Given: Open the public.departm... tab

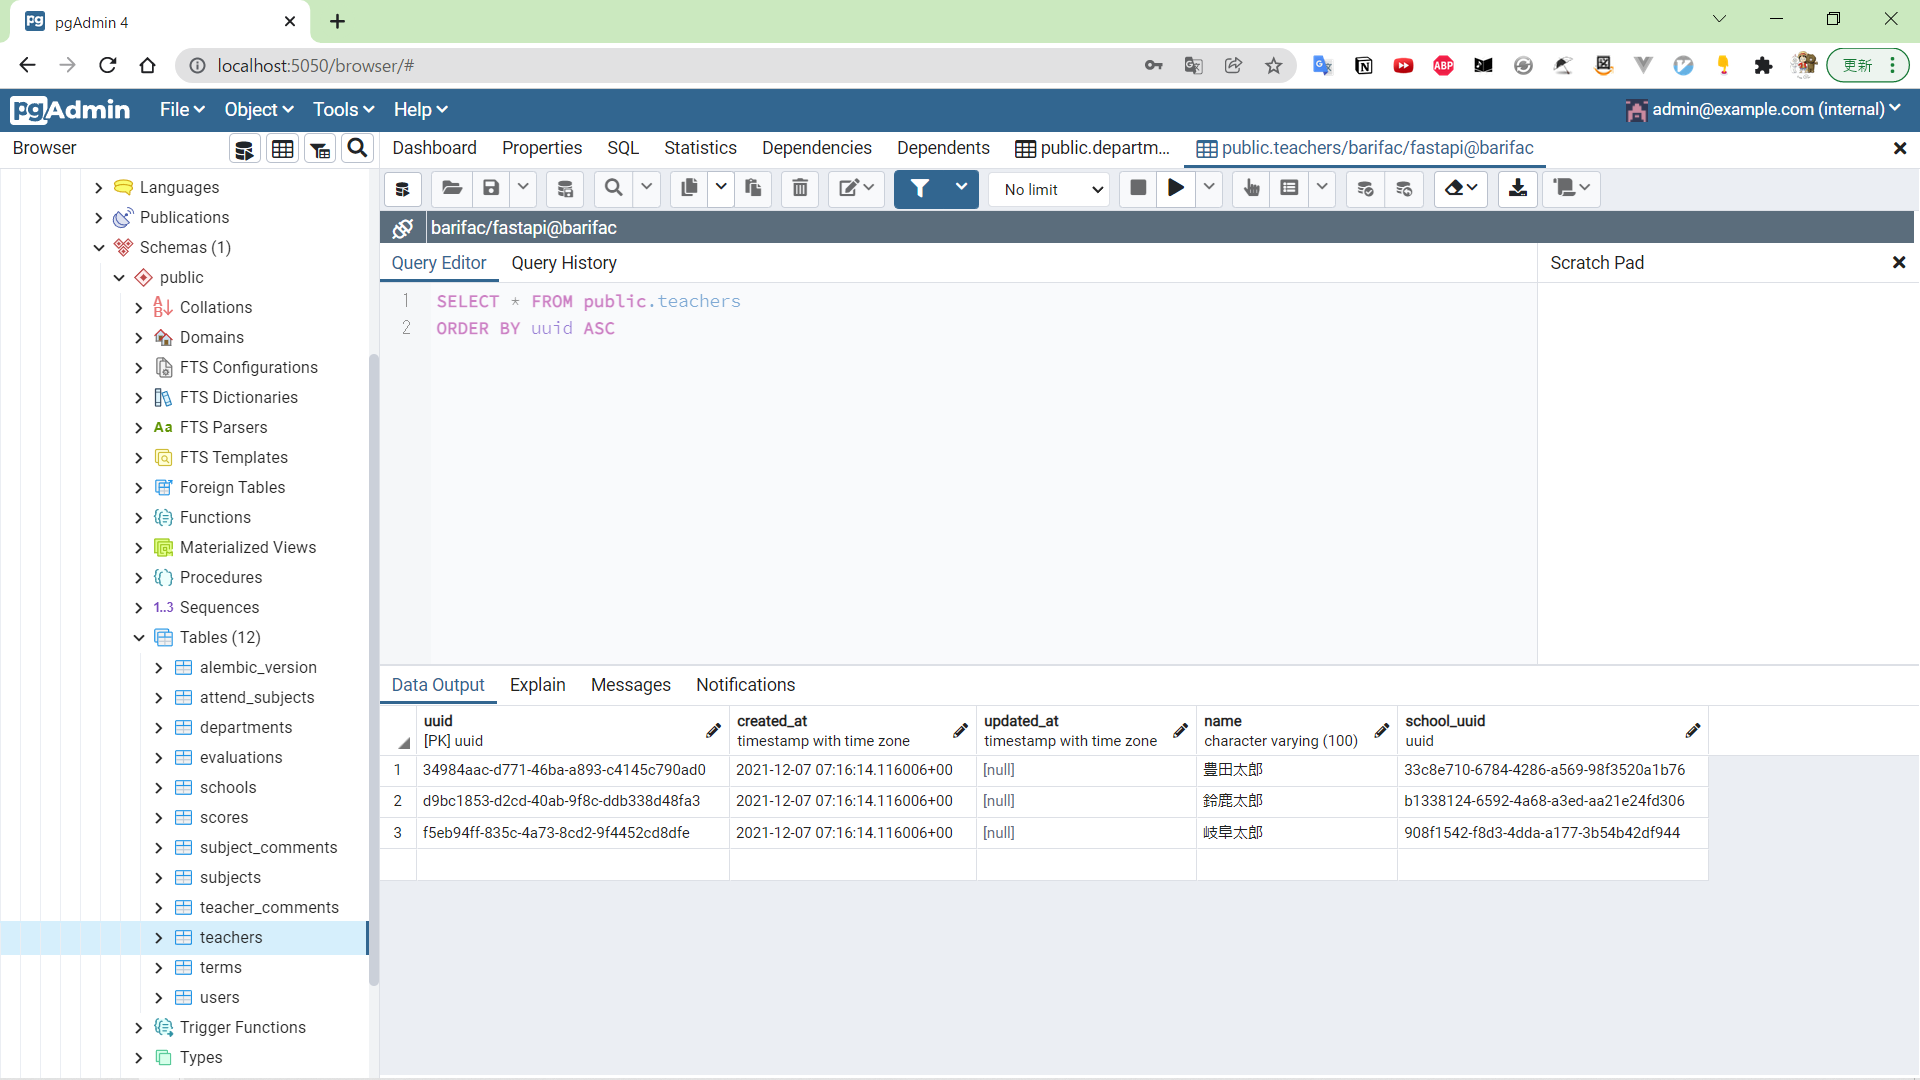Looking at the screenshot, I should point(1092,148).
